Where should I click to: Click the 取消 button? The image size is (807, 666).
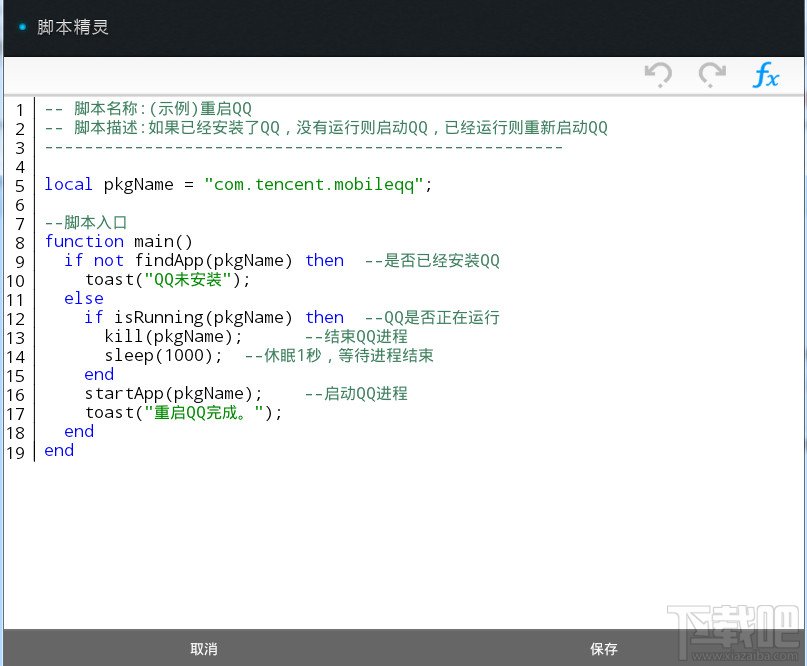point(204,649)
